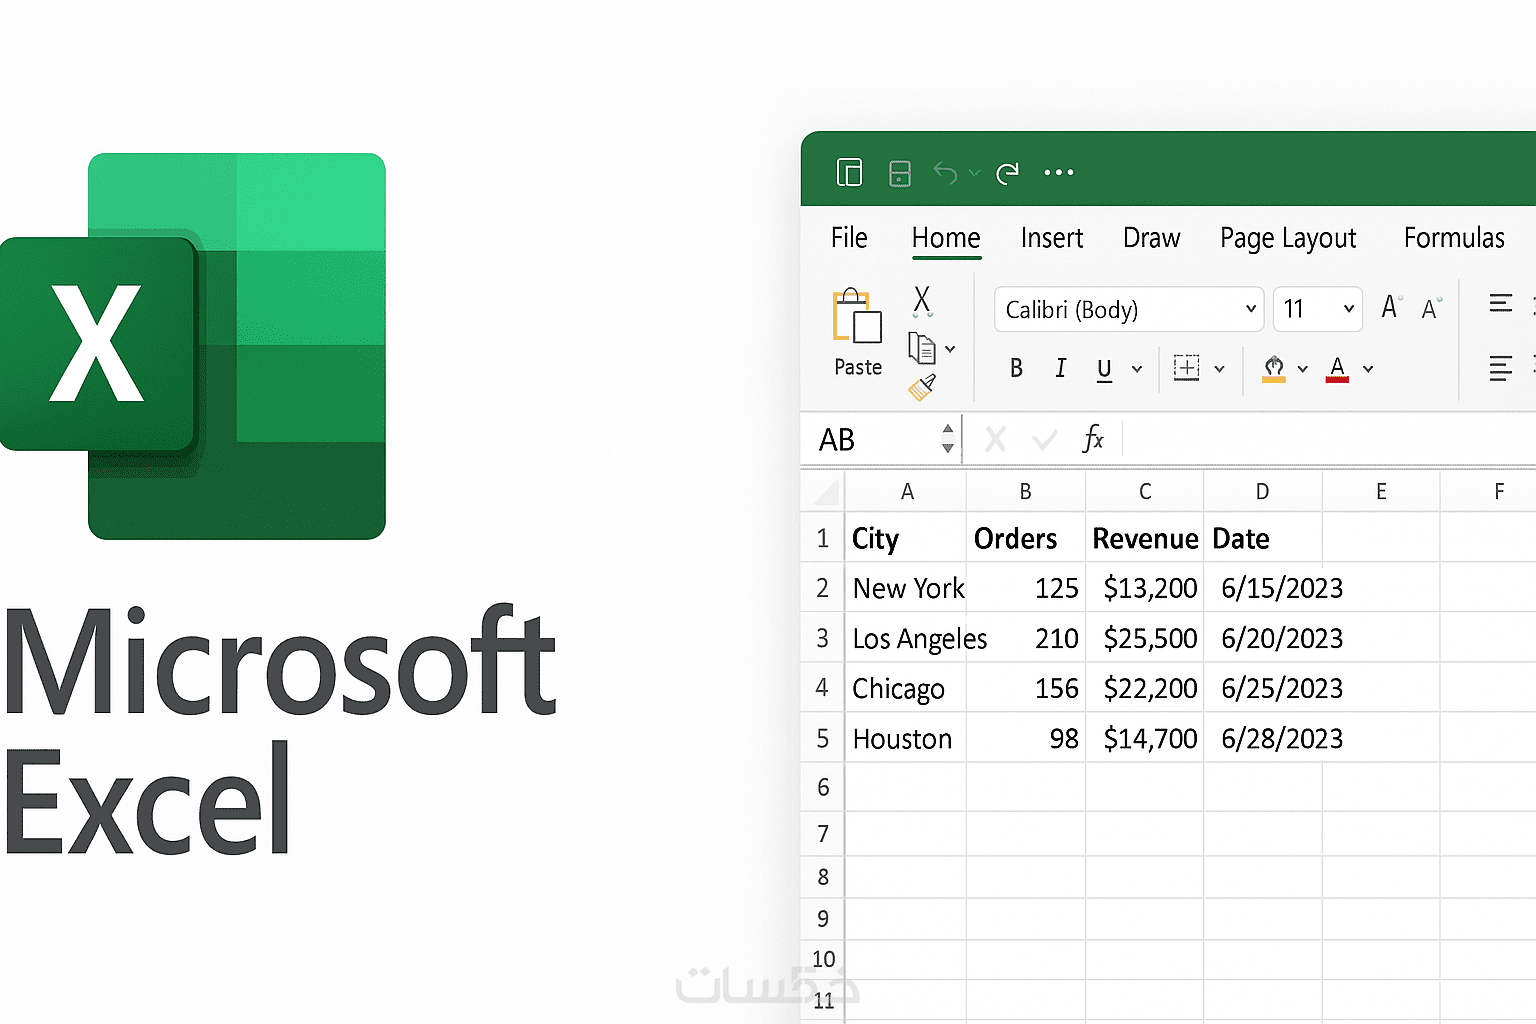Redo the last action
This screenshot has width=1536, height=1024.
[1008, 173]
